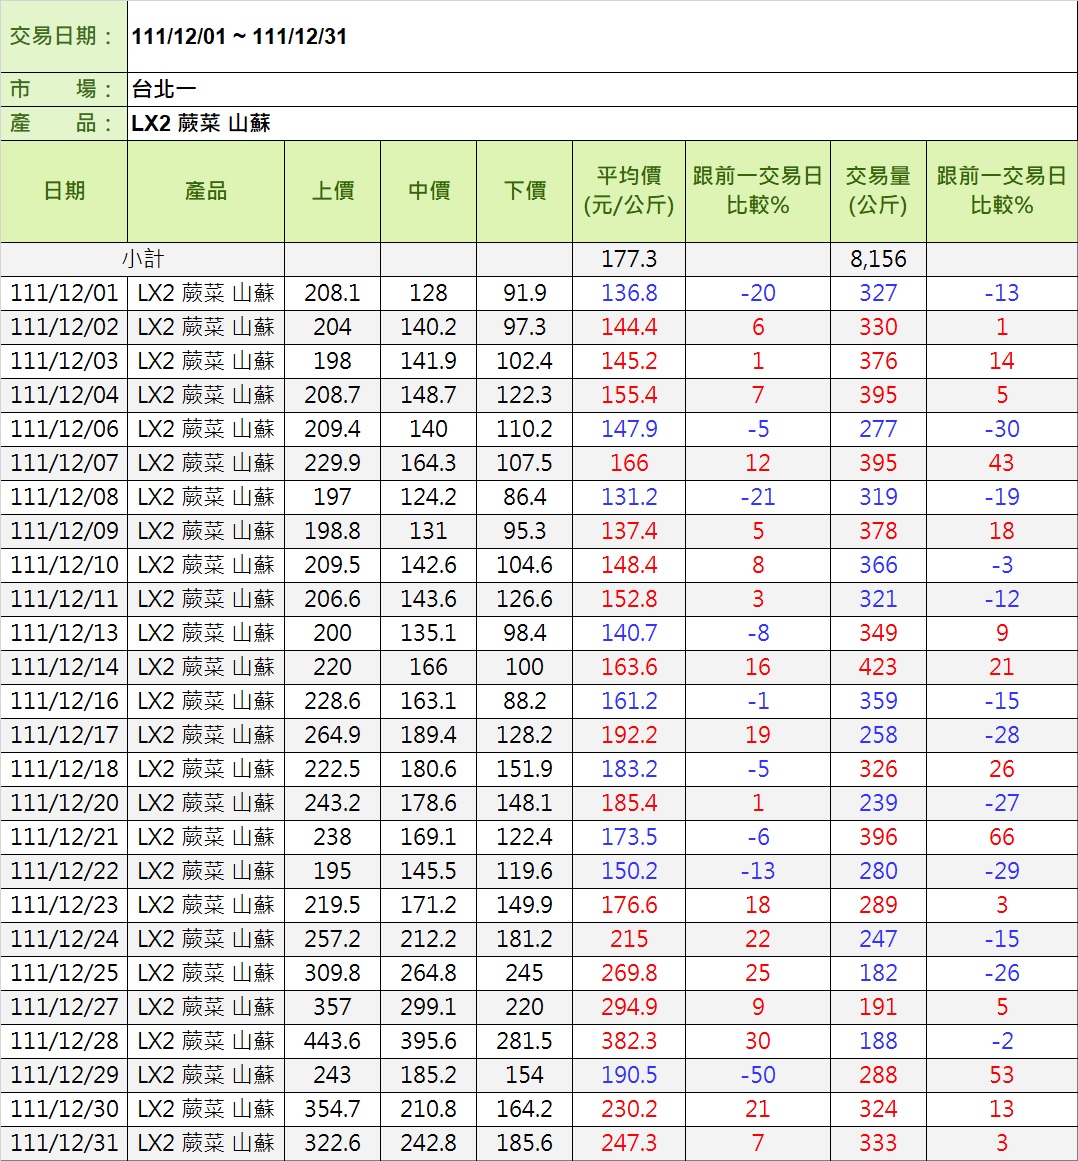Click the 平均價 (元/公斤) header

(628, 191)
